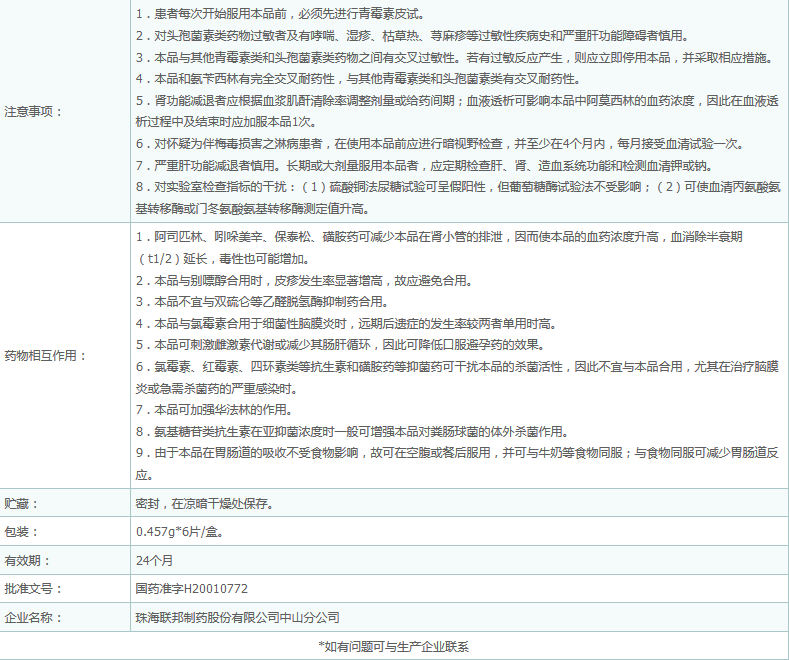Click precaution 7 about 严重肝功能减退者慎用
This screenshot has height=660, width=789.
point(425,166)
